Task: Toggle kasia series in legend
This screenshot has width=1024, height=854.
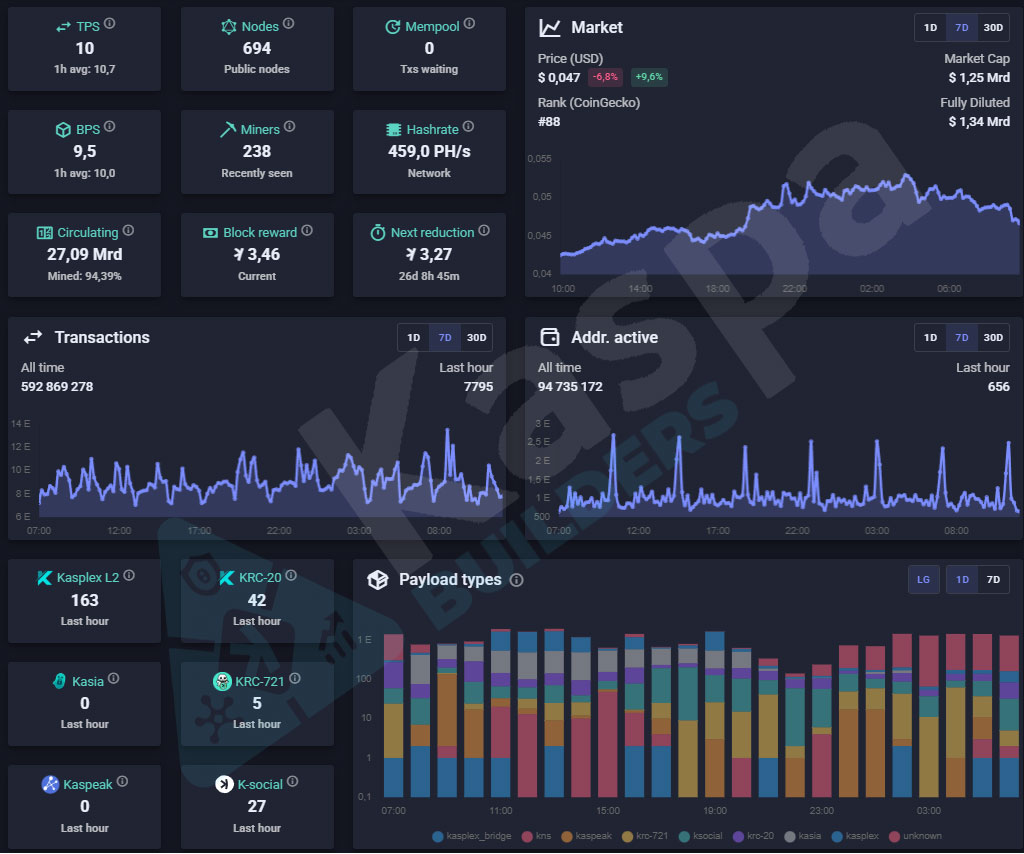Action: [x=803, y=836]
